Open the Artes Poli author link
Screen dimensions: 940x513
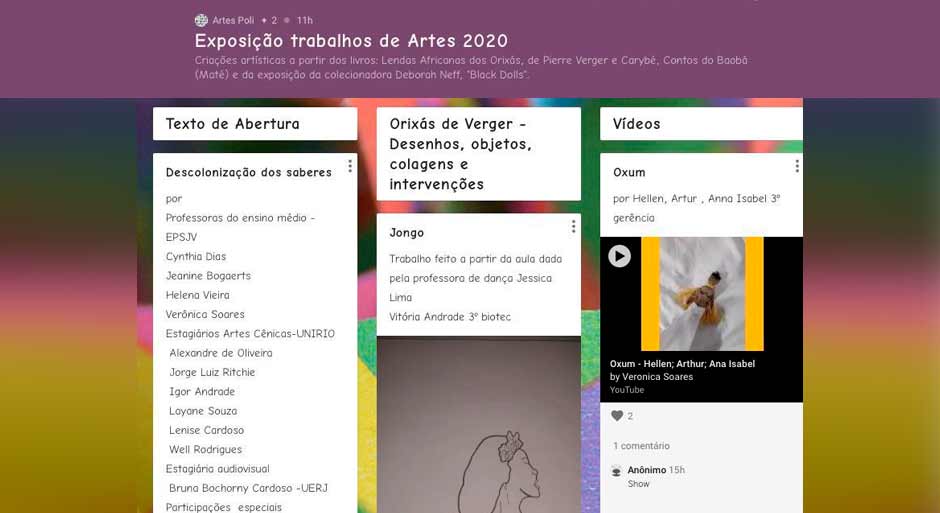tap(233, 20)
